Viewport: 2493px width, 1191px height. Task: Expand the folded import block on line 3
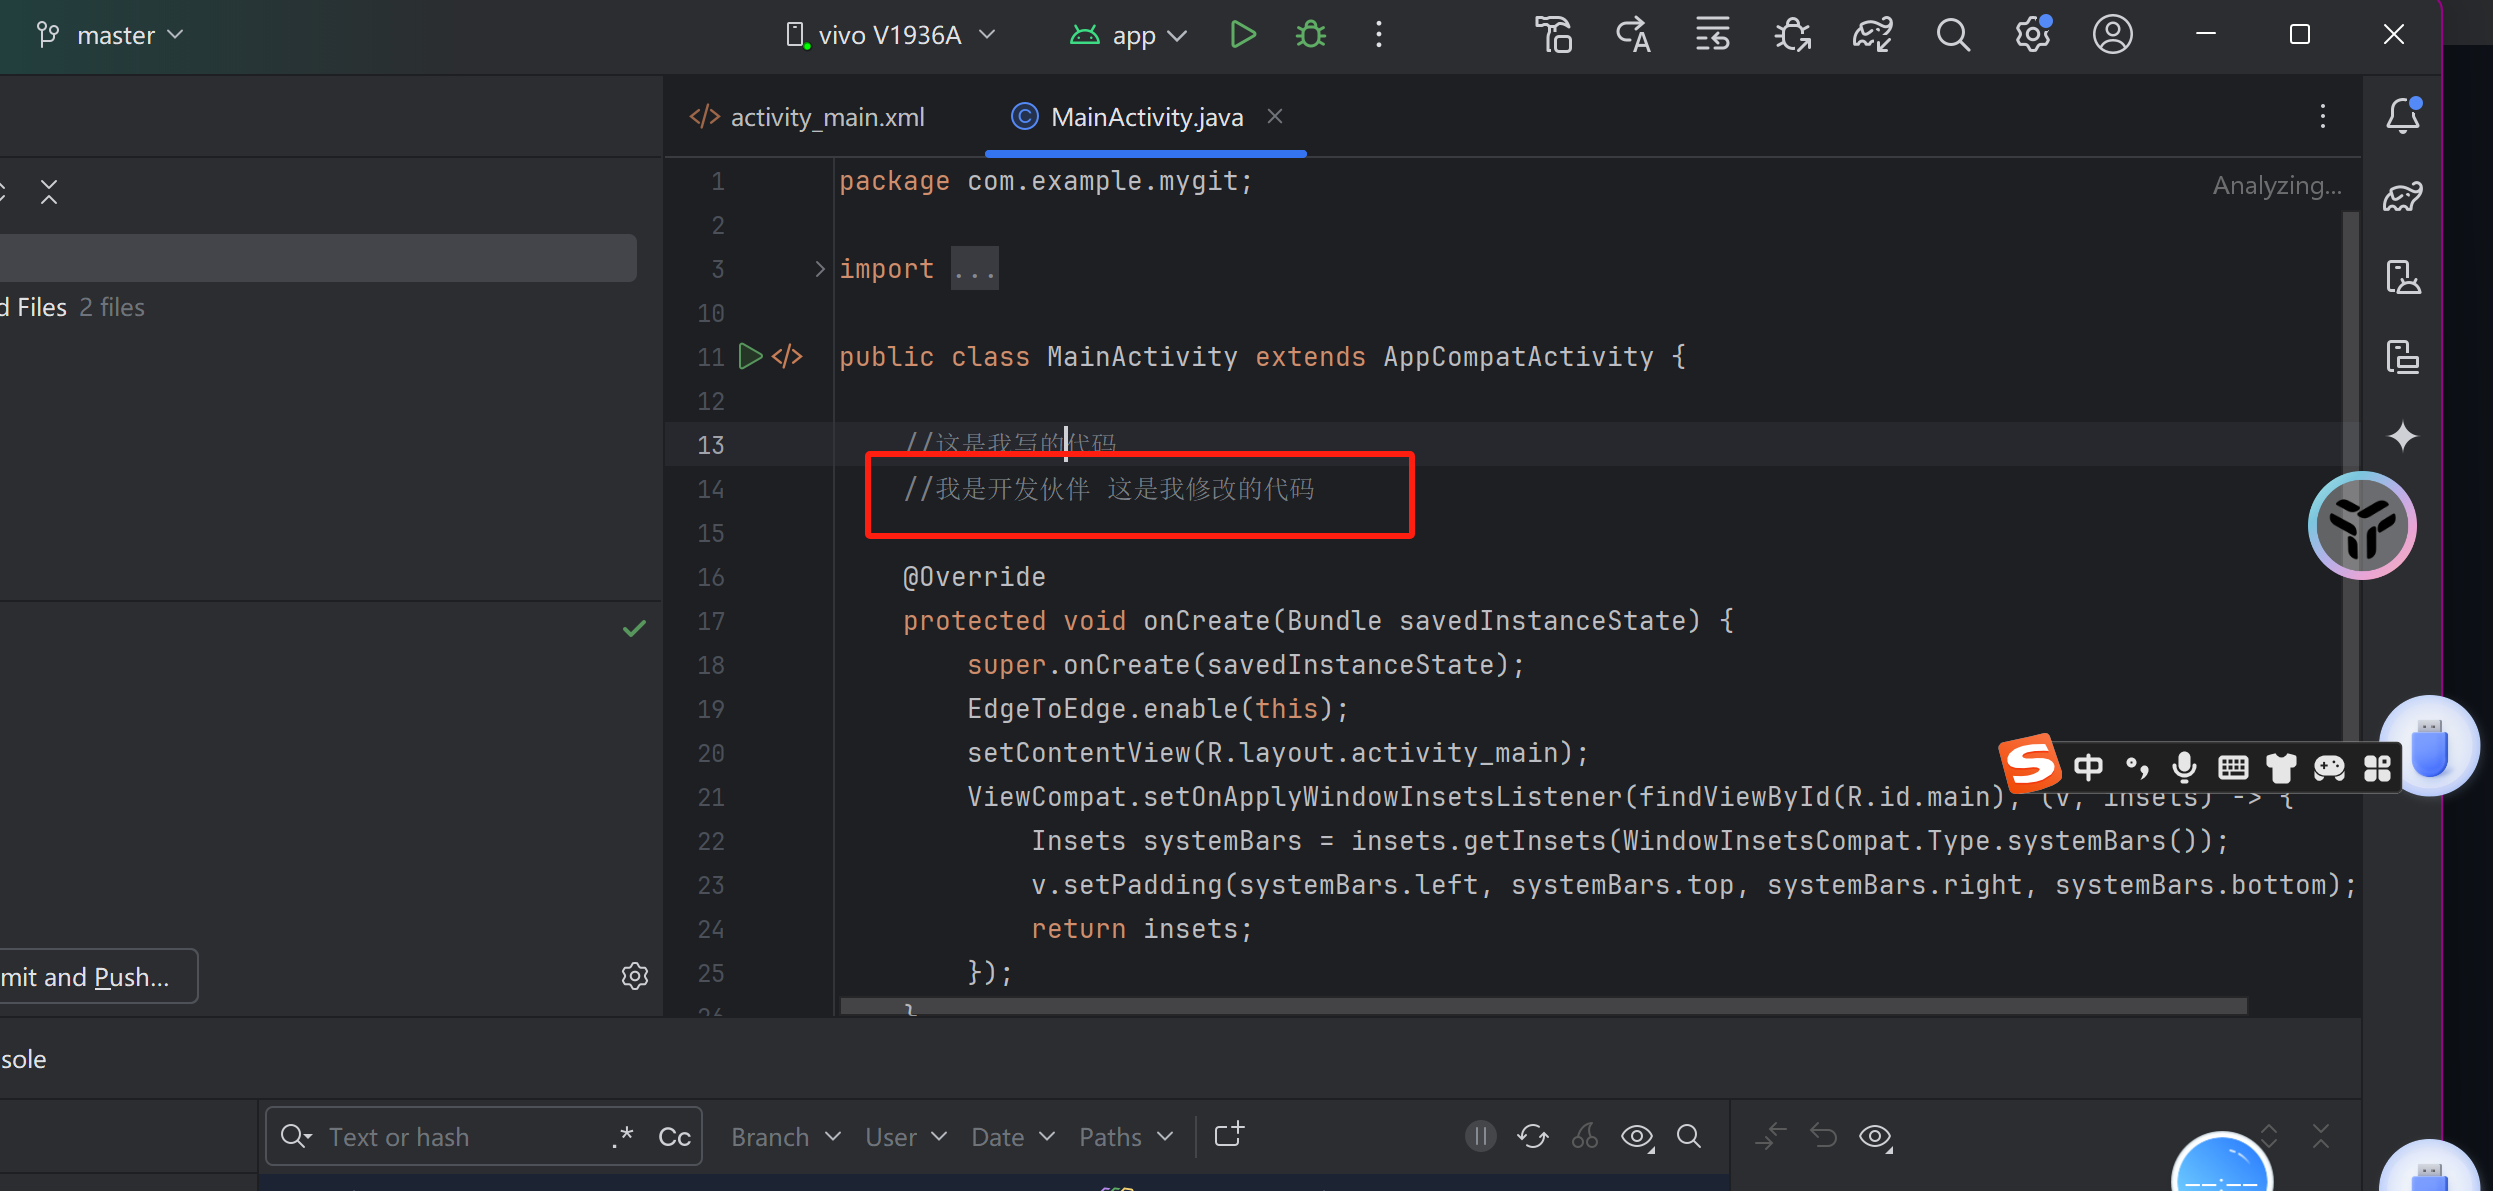[820, 268]
